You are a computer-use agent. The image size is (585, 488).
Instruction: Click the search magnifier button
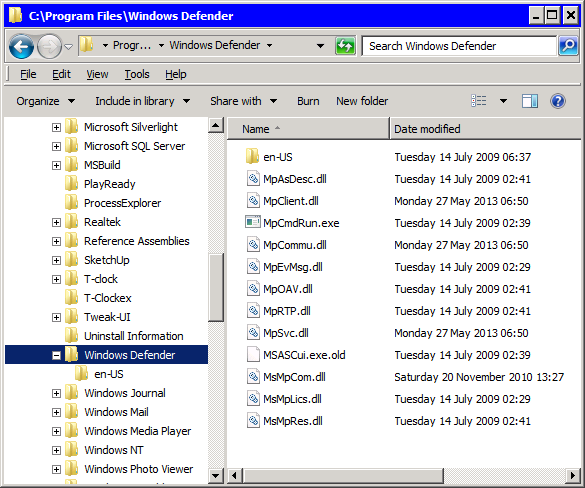pos(568,46)
